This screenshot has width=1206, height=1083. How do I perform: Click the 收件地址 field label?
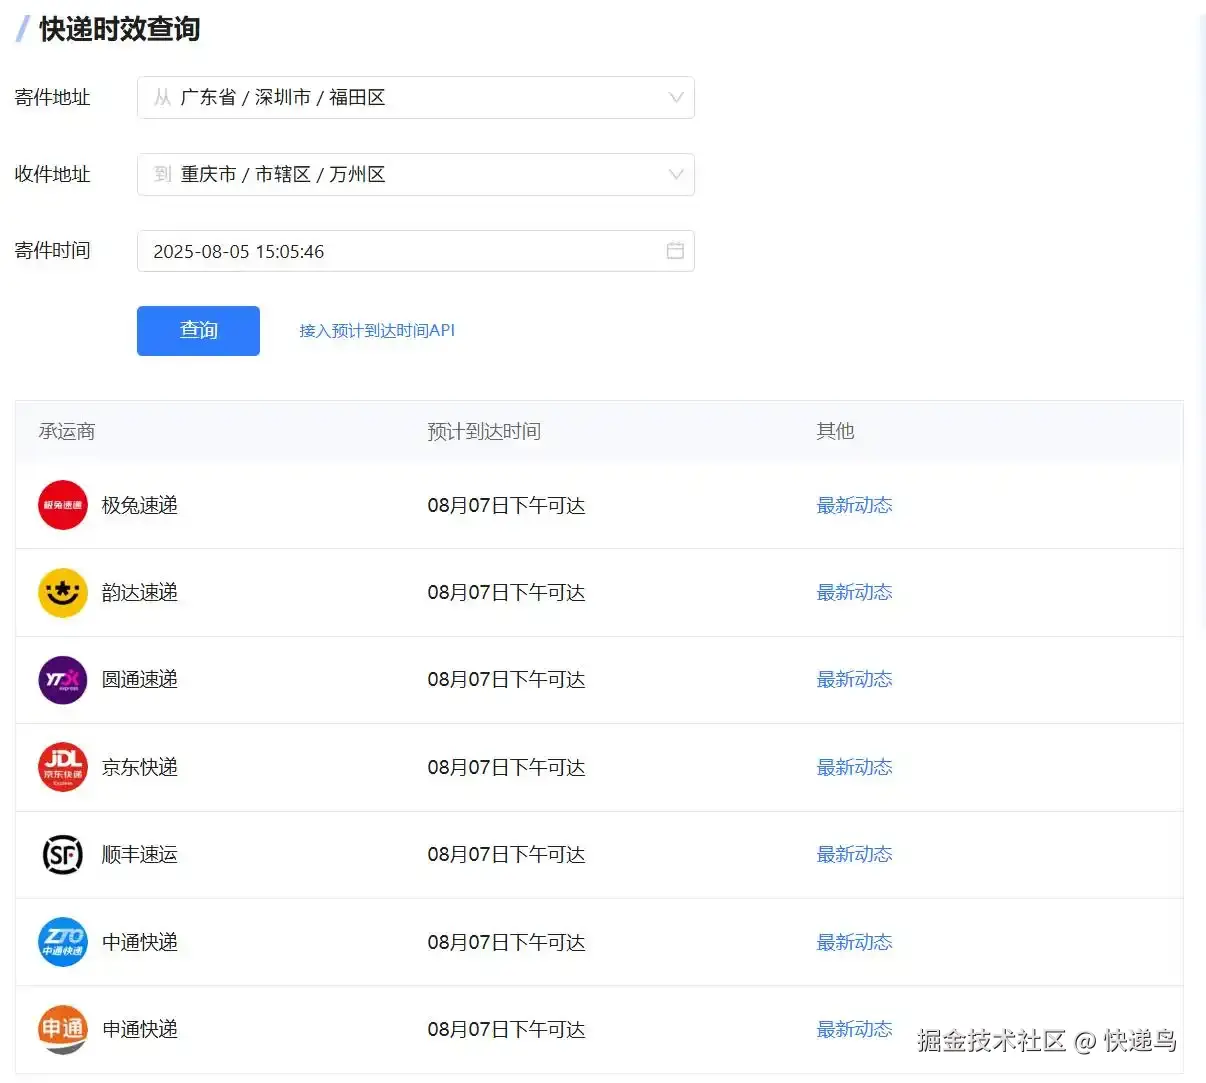(52, 174)
